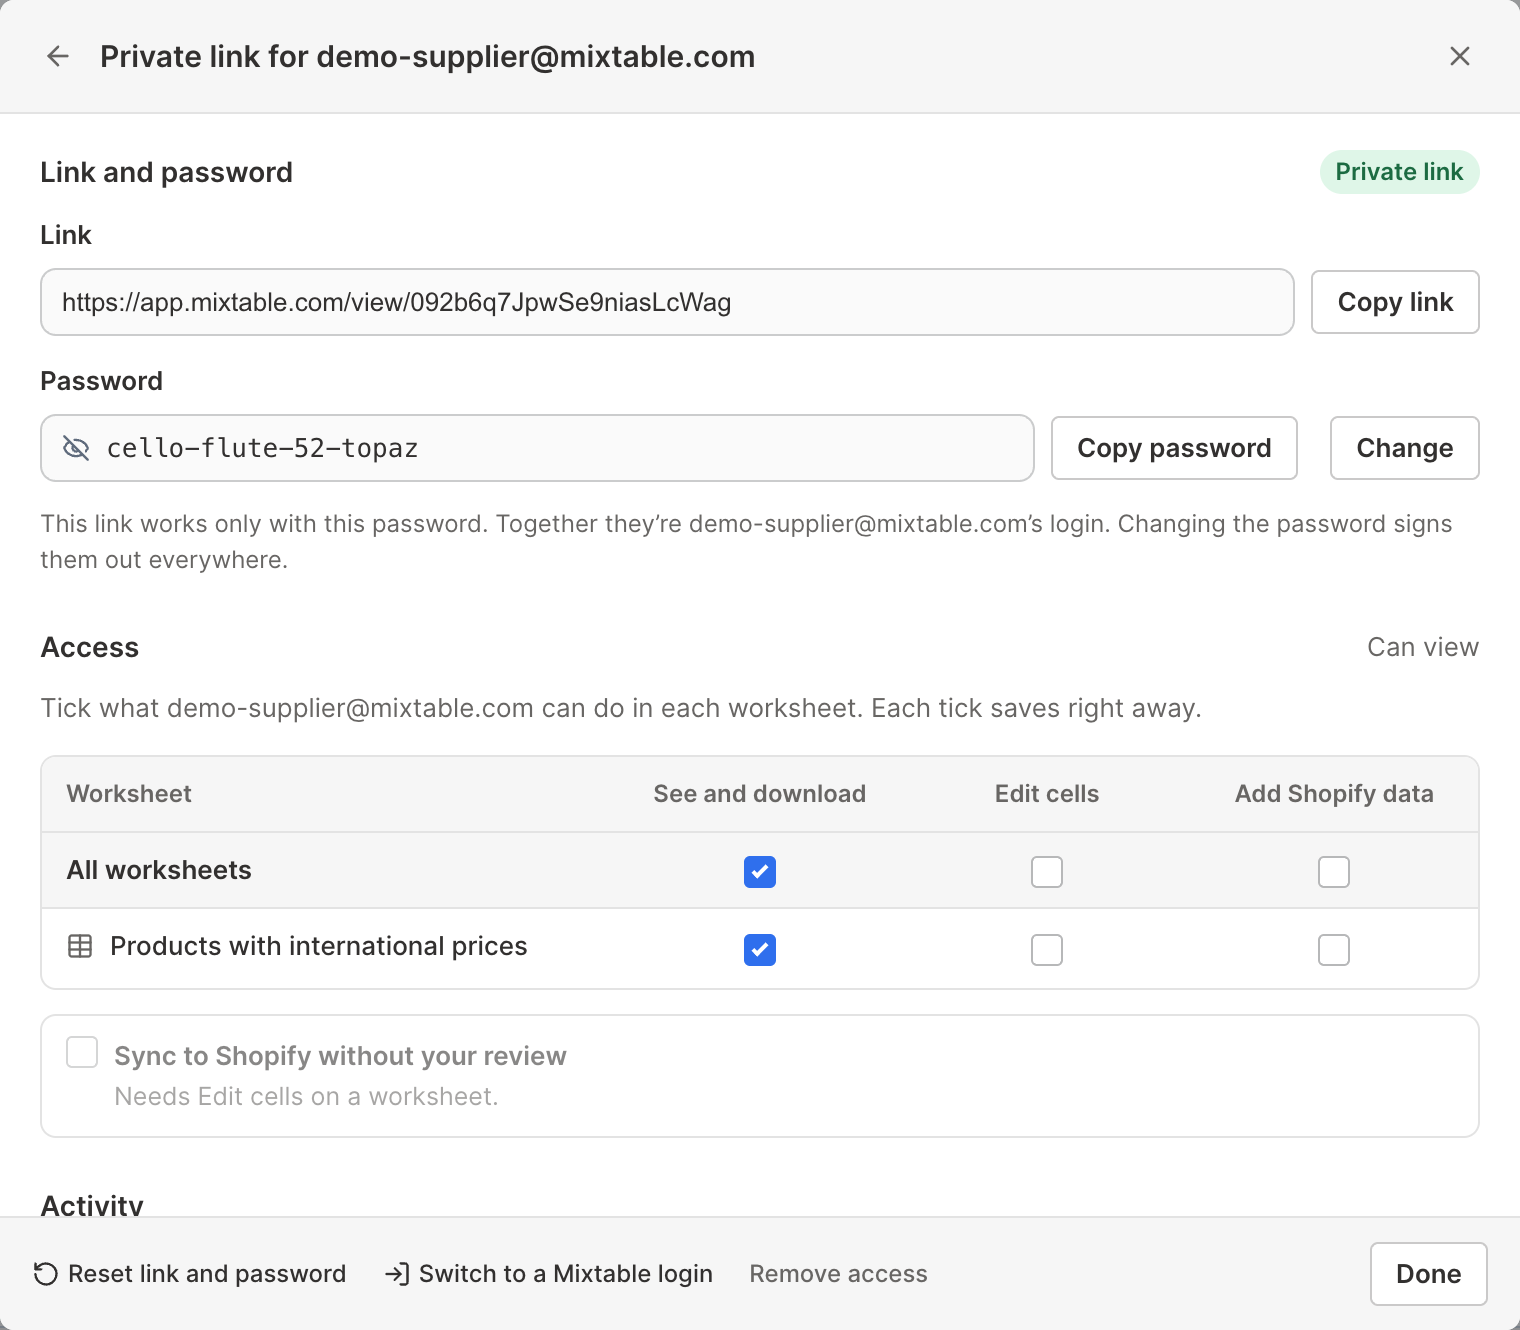The image size is (1520, 1330).
Task: Remove access for this supplier
Action: (838, 1274)
